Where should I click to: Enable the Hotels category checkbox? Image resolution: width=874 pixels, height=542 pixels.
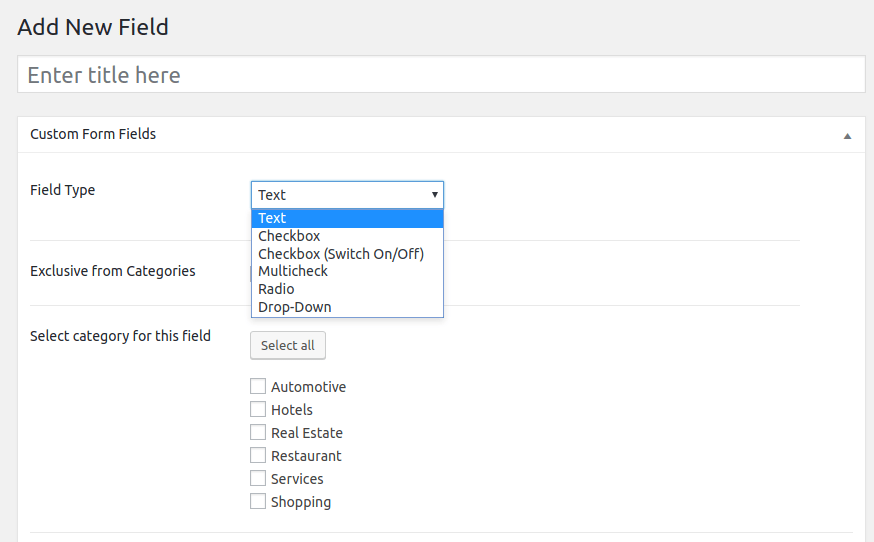[258, 410]
